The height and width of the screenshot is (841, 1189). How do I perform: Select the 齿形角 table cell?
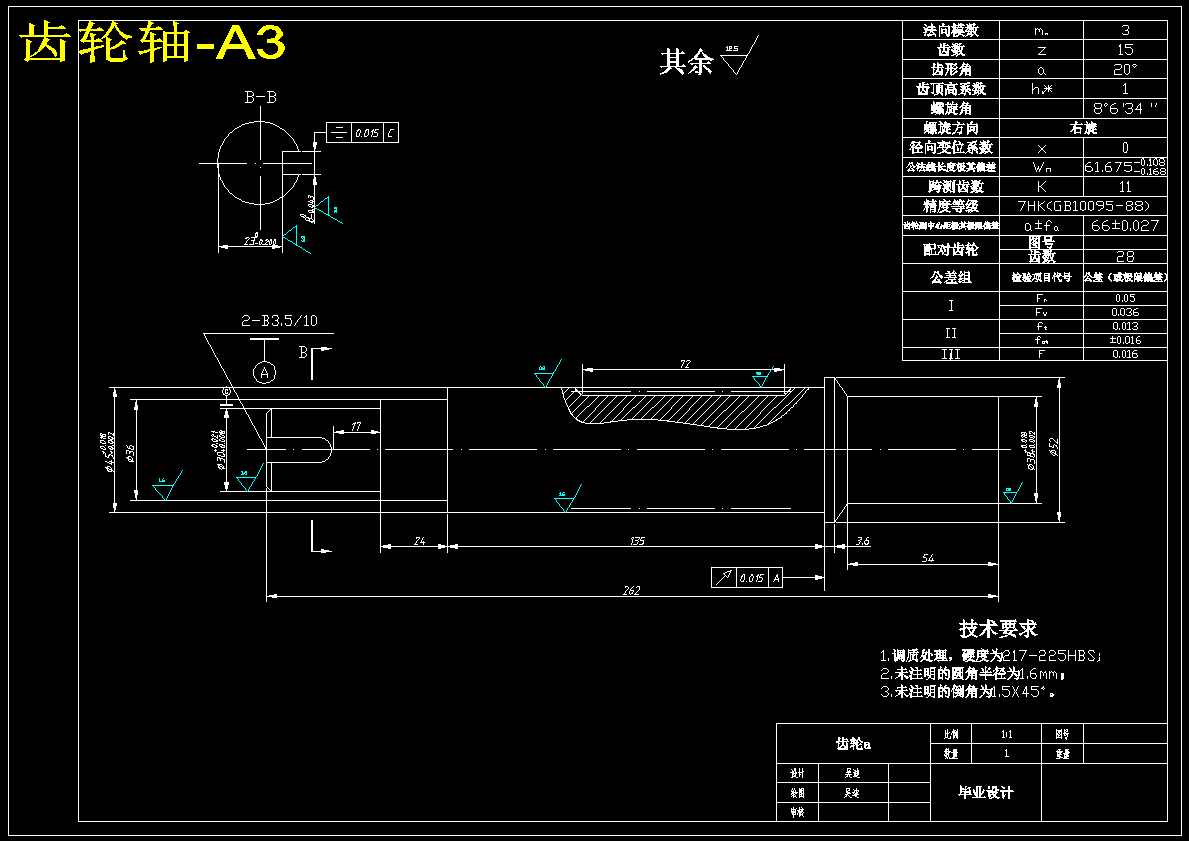coord(951,70)
